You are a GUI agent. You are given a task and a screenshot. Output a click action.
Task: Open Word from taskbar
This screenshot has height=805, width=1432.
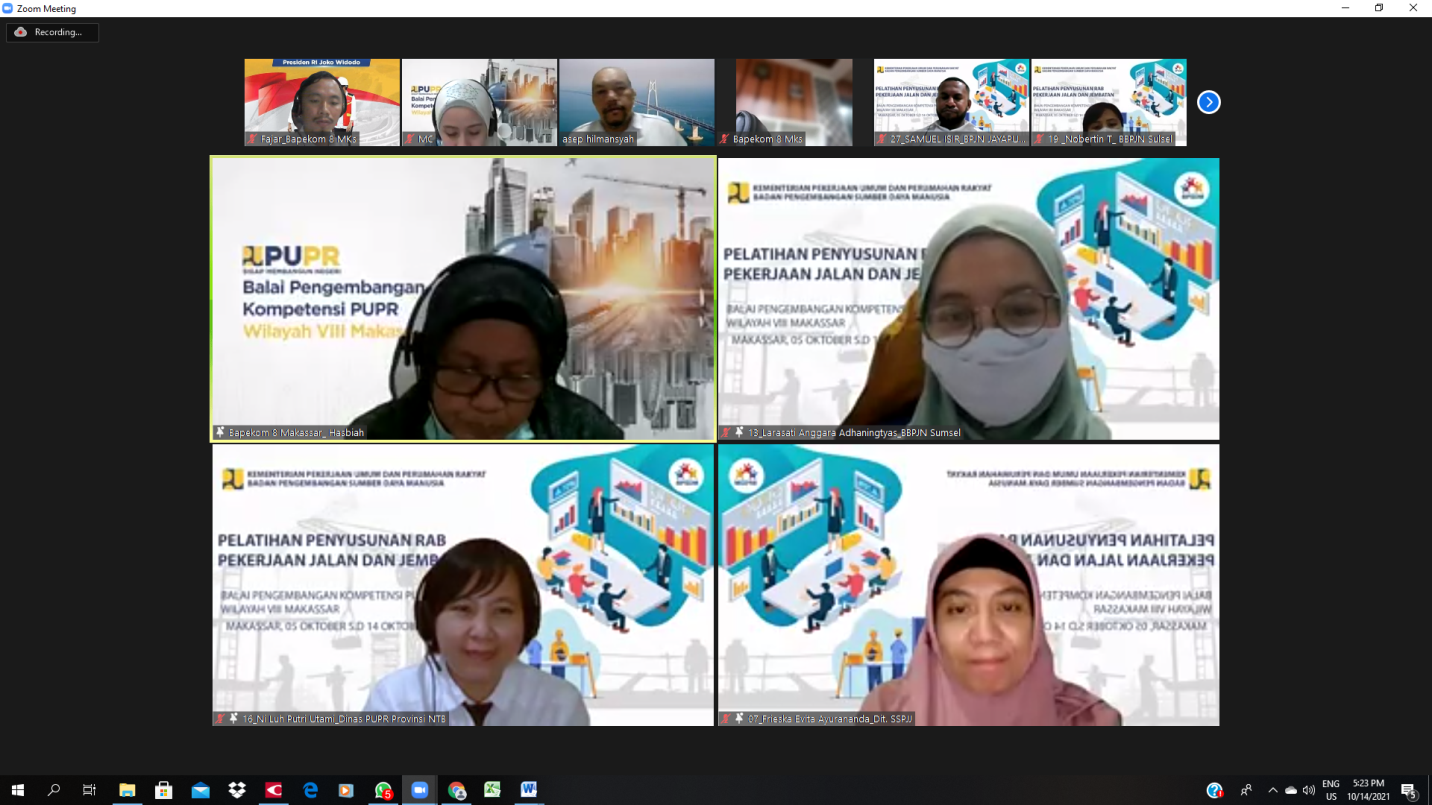[529, 790]
